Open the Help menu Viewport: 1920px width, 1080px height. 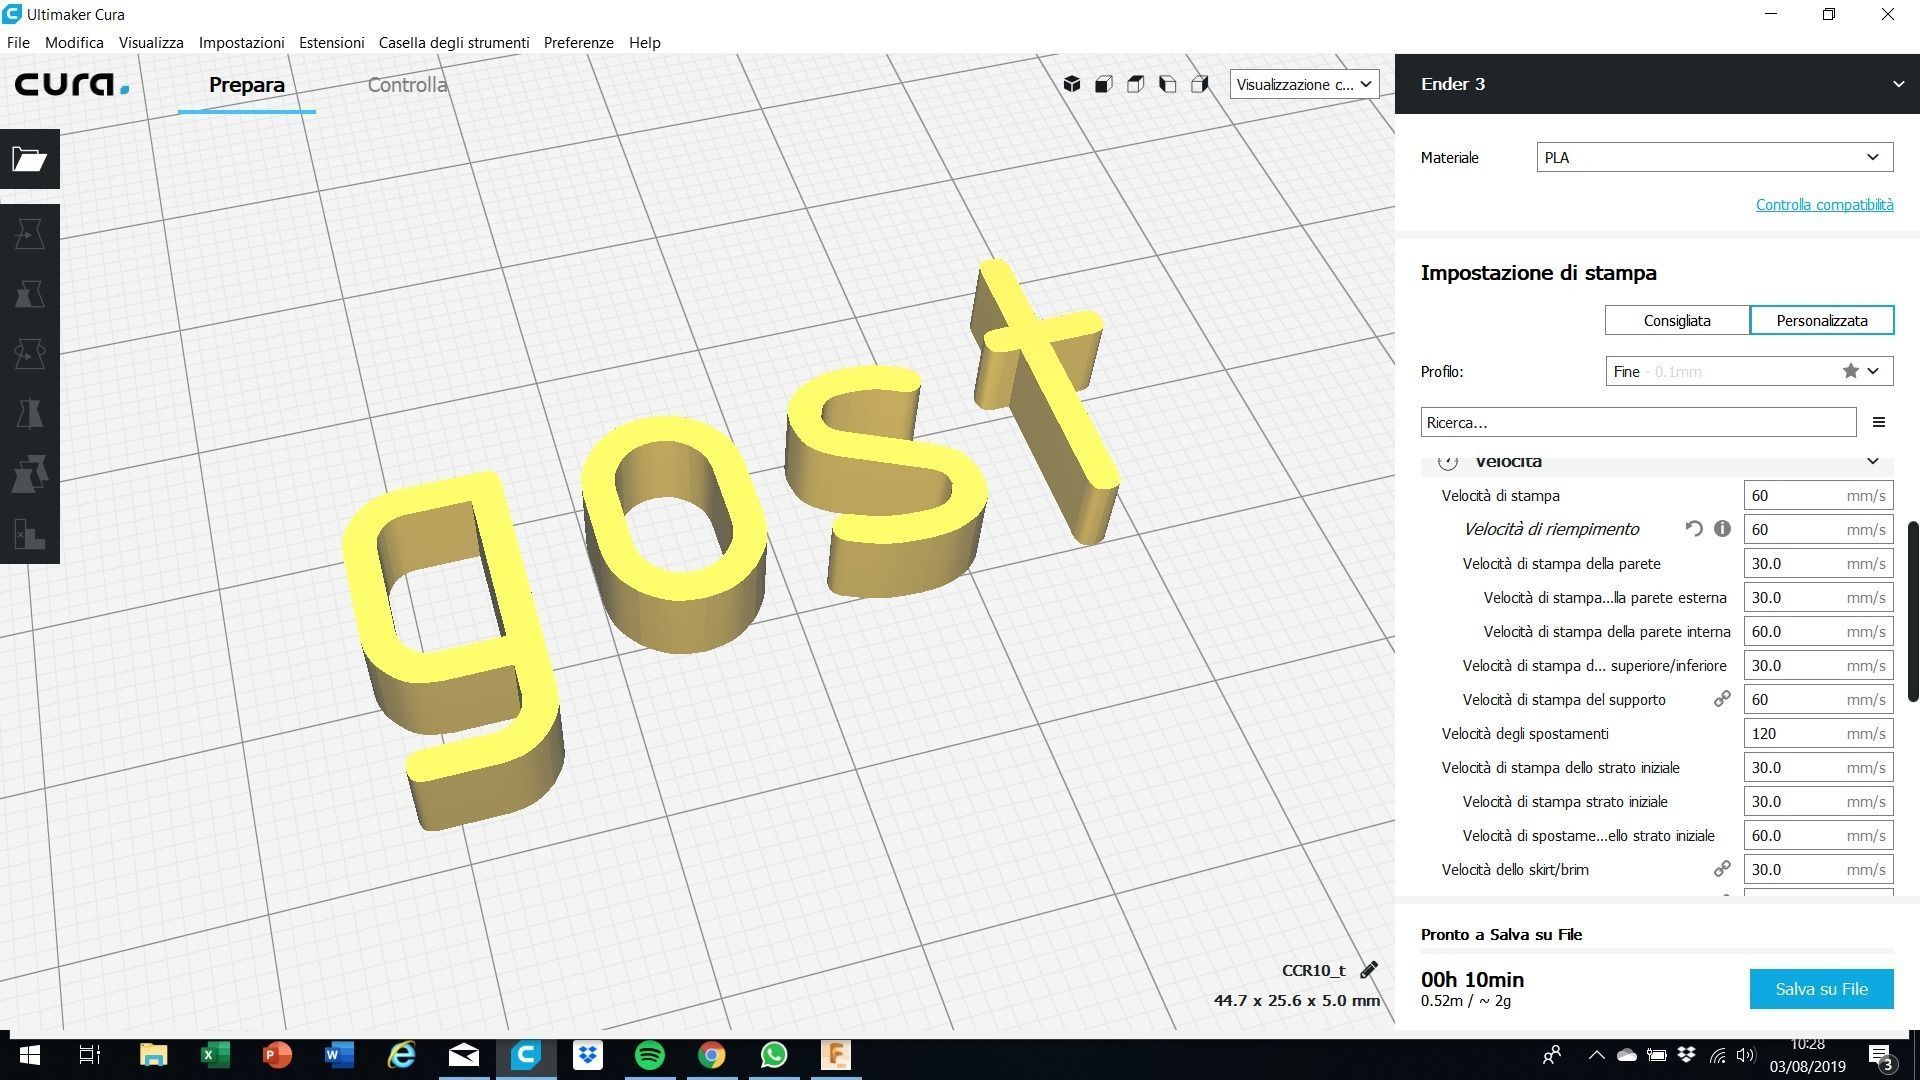click(644, 43)
